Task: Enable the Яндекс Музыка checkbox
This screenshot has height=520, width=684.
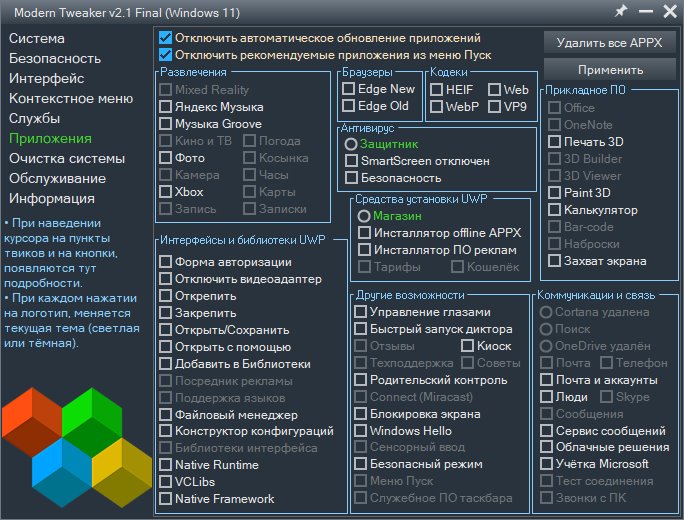Action: pos(166,106)
